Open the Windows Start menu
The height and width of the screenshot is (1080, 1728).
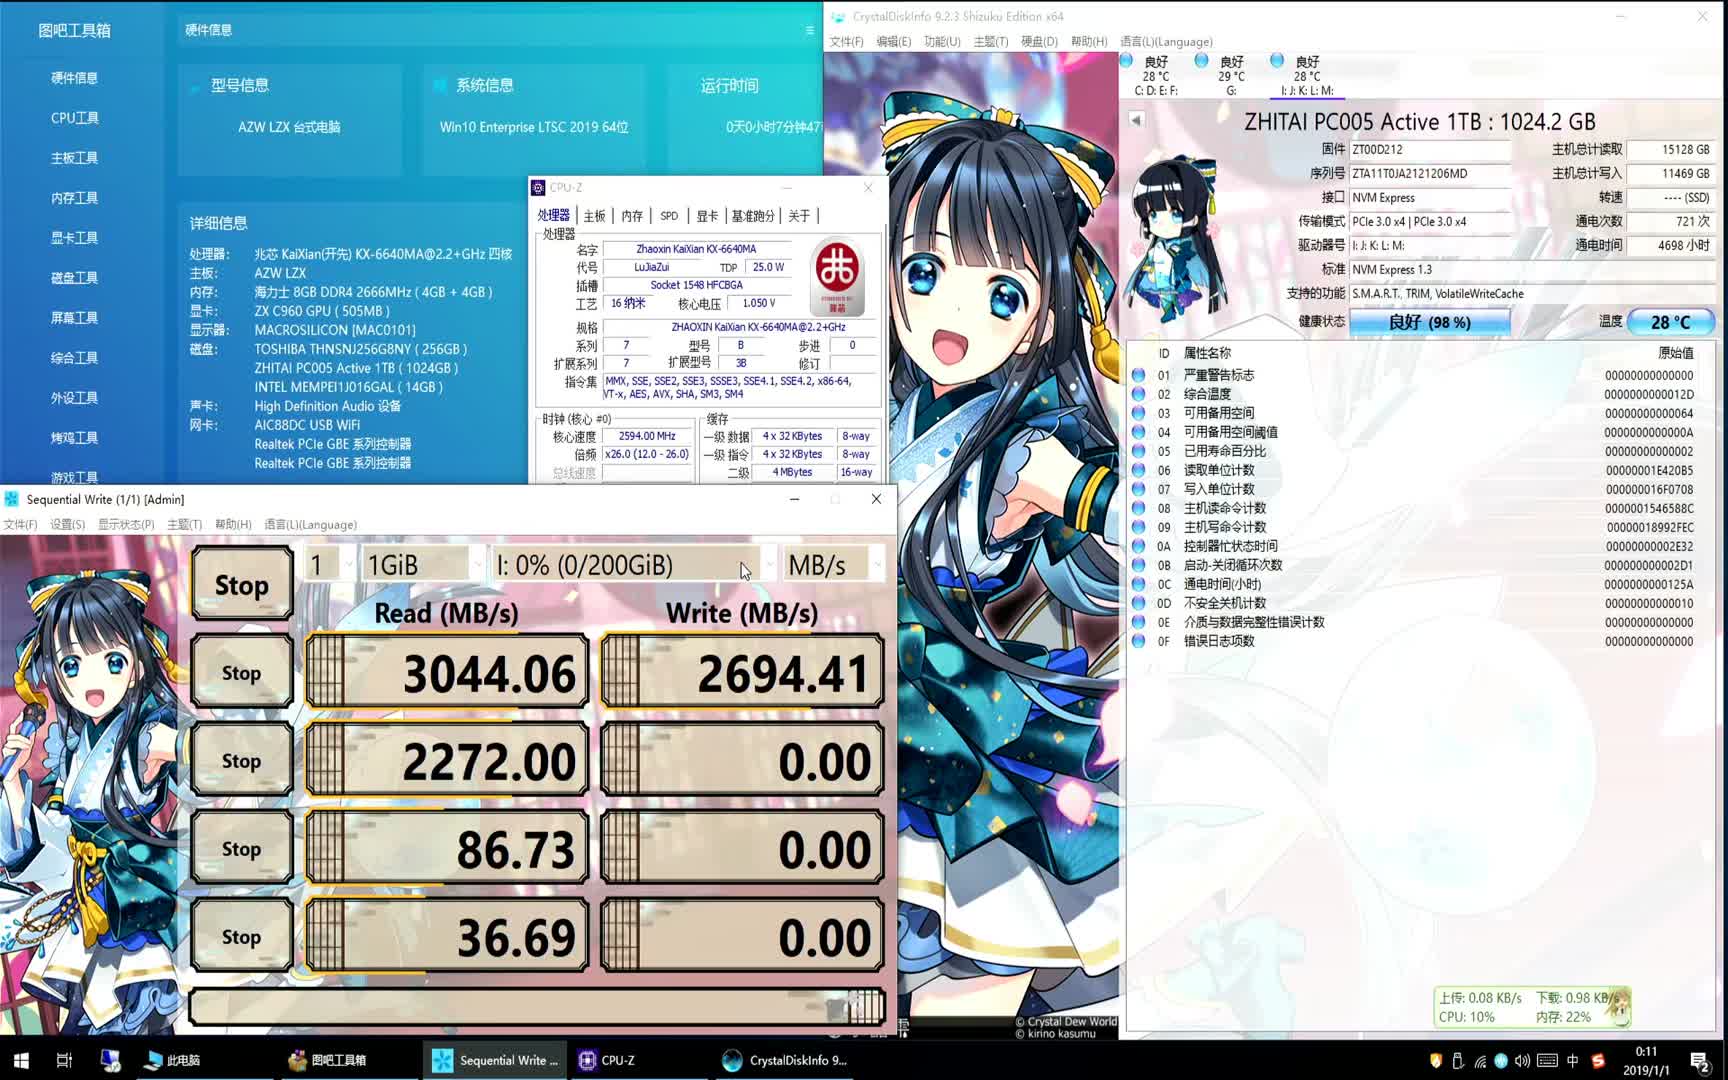pos(21,1060)
